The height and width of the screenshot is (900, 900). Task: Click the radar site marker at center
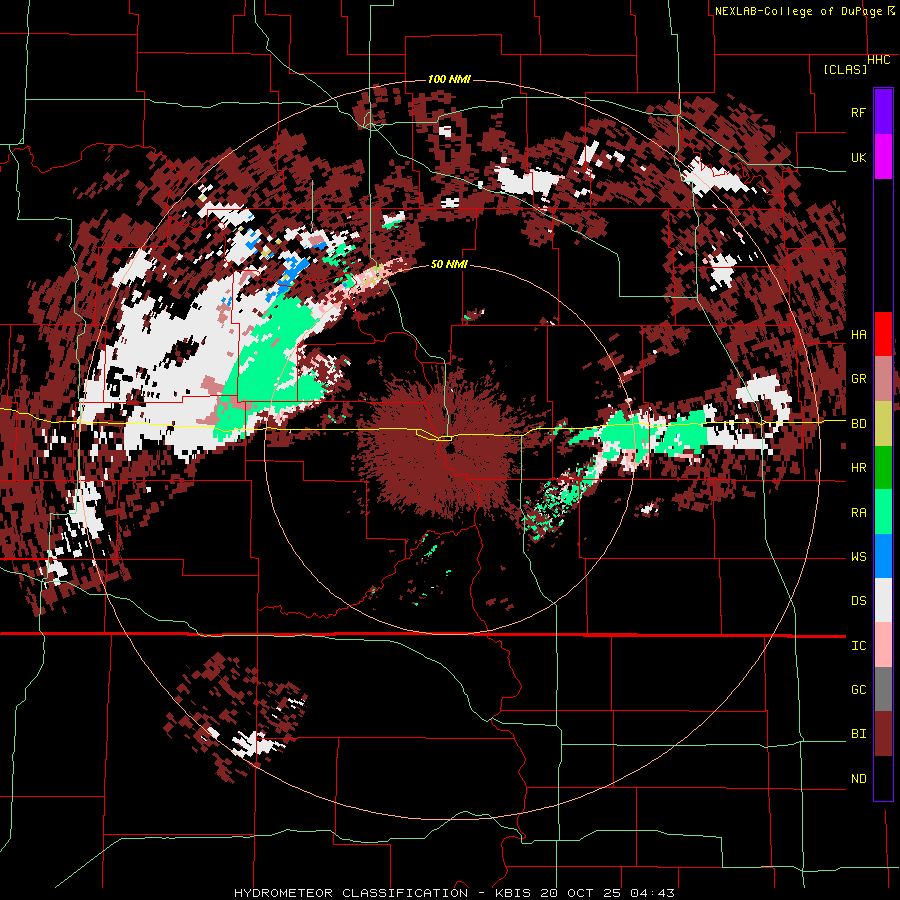(451, 448)
